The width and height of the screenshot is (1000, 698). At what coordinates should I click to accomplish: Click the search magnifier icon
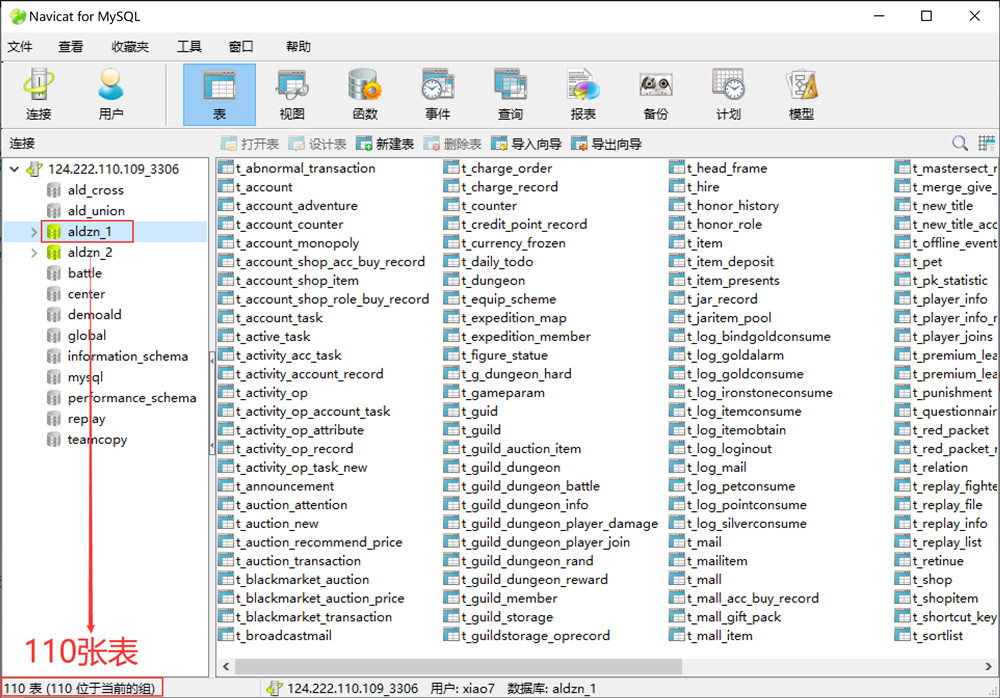pos(959,144)
